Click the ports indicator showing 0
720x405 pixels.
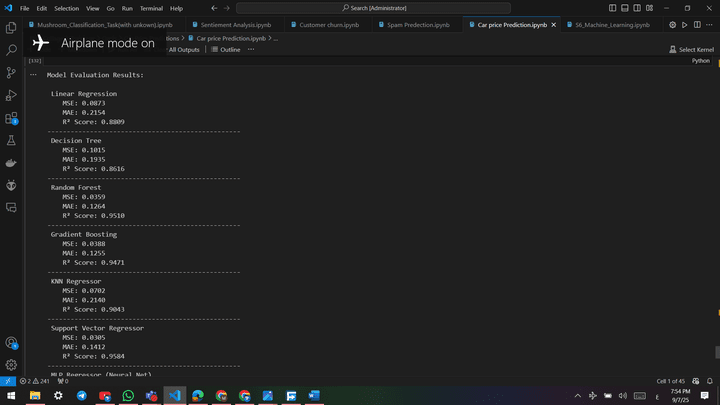pyautogui.click(x=63, y=381)
